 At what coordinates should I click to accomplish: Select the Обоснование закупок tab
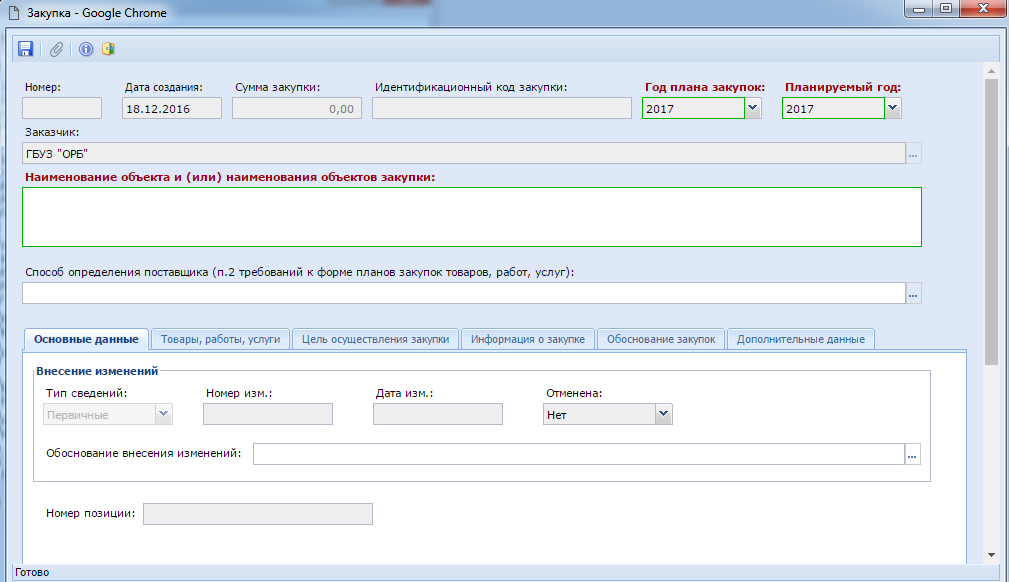pyautogui.click(x=661, y=339)
